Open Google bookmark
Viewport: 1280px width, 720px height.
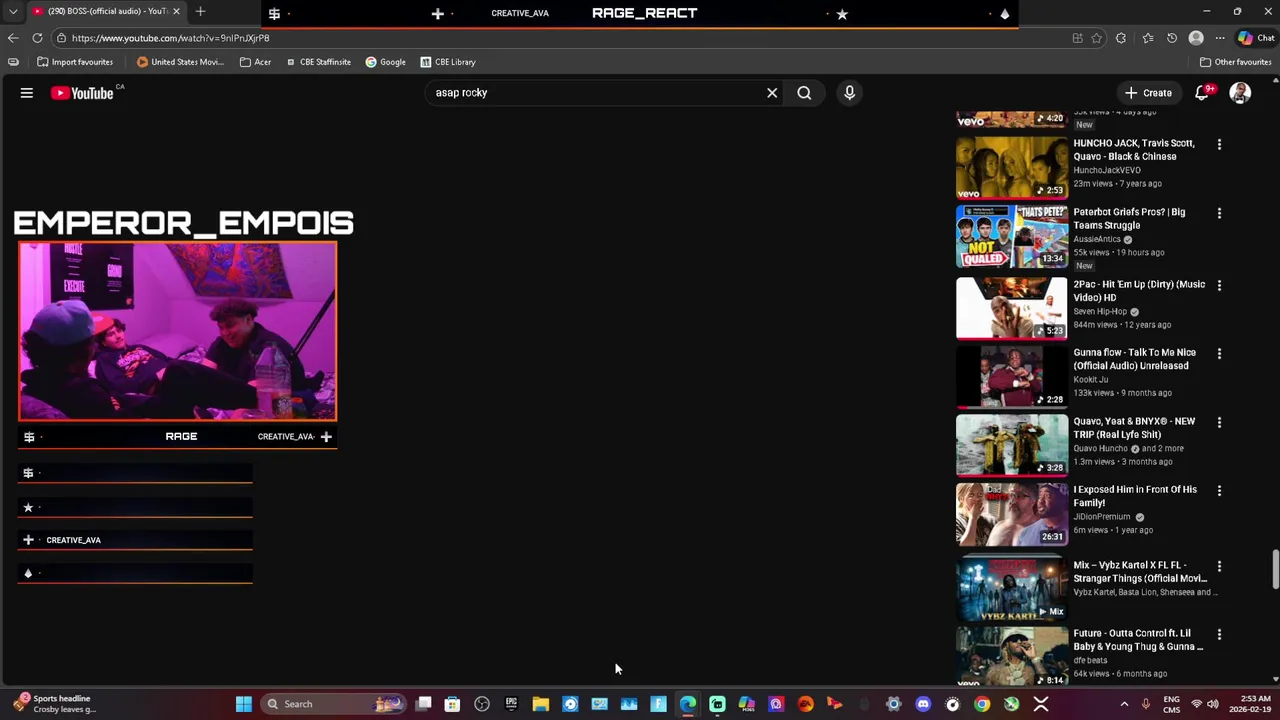pyautogui.click(x=385, y=62)
